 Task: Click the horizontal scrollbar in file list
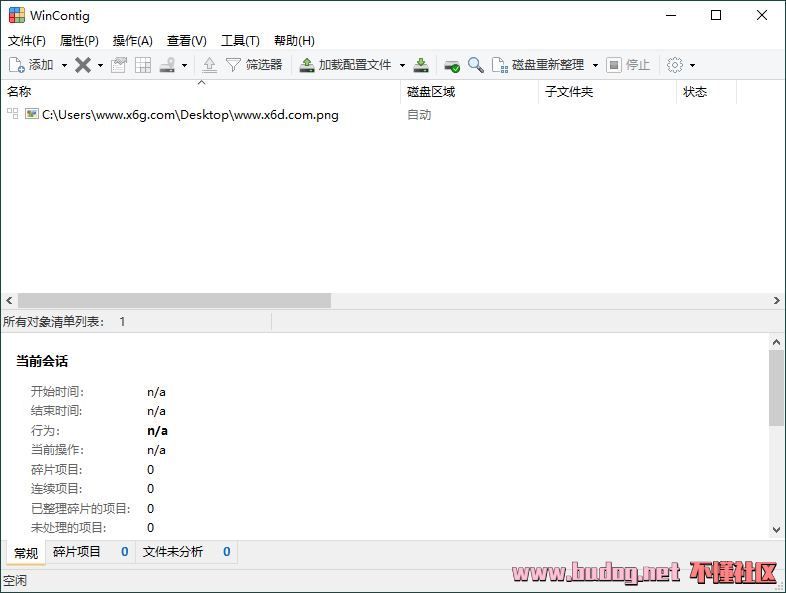(x=174, y=300)
